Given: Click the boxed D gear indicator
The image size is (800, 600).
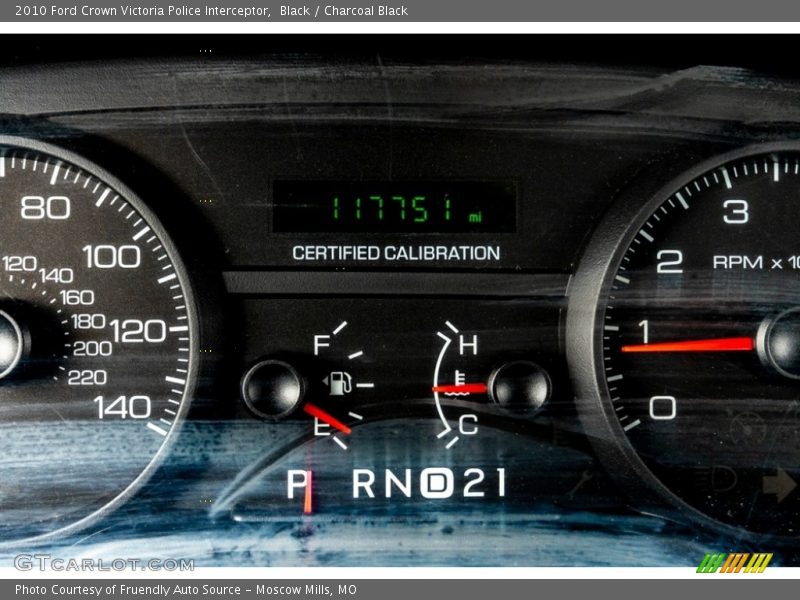Looking at the screenshot, I should 437,483.
